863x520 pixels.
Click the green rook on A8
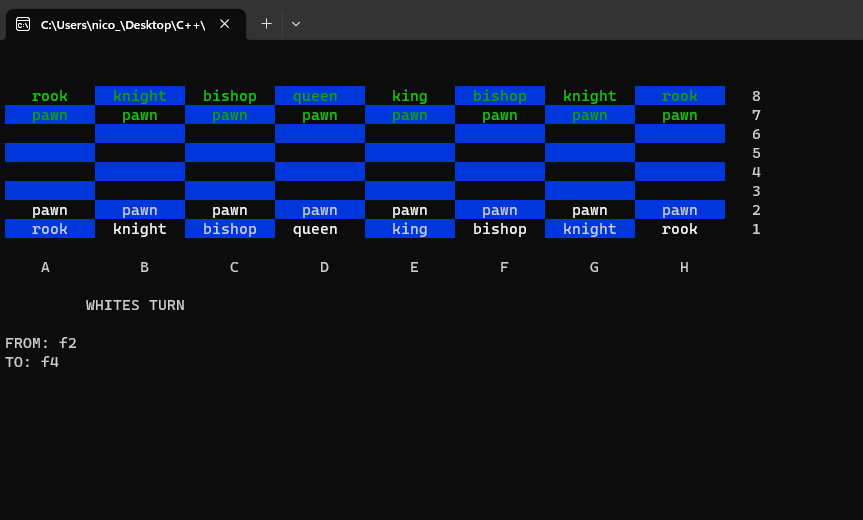point(50,96)
